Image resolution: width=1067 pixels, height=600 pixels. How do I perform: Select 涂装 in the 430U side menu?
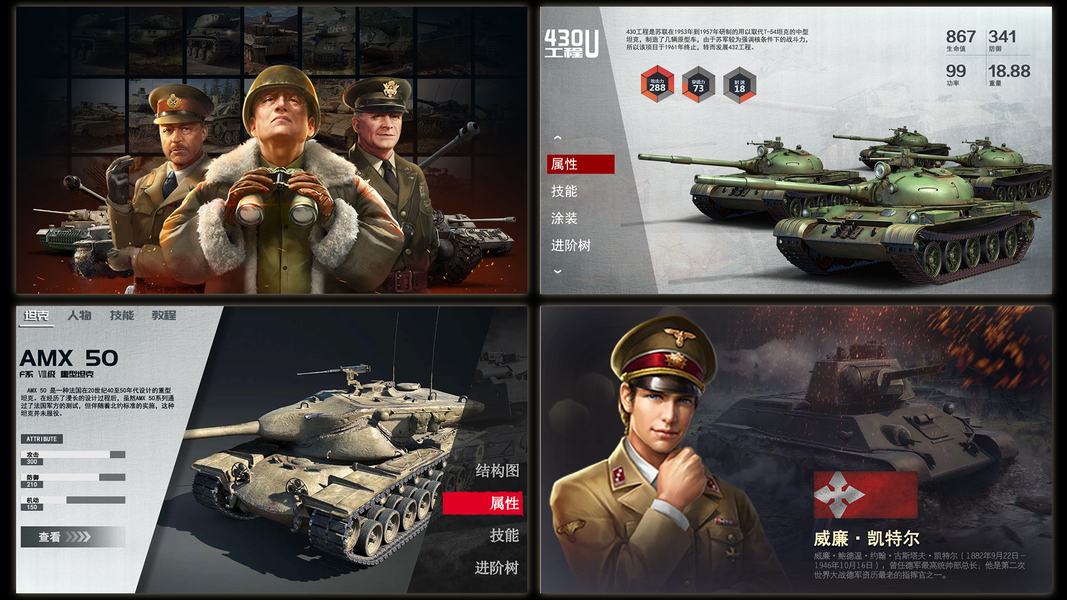point(564,218)
